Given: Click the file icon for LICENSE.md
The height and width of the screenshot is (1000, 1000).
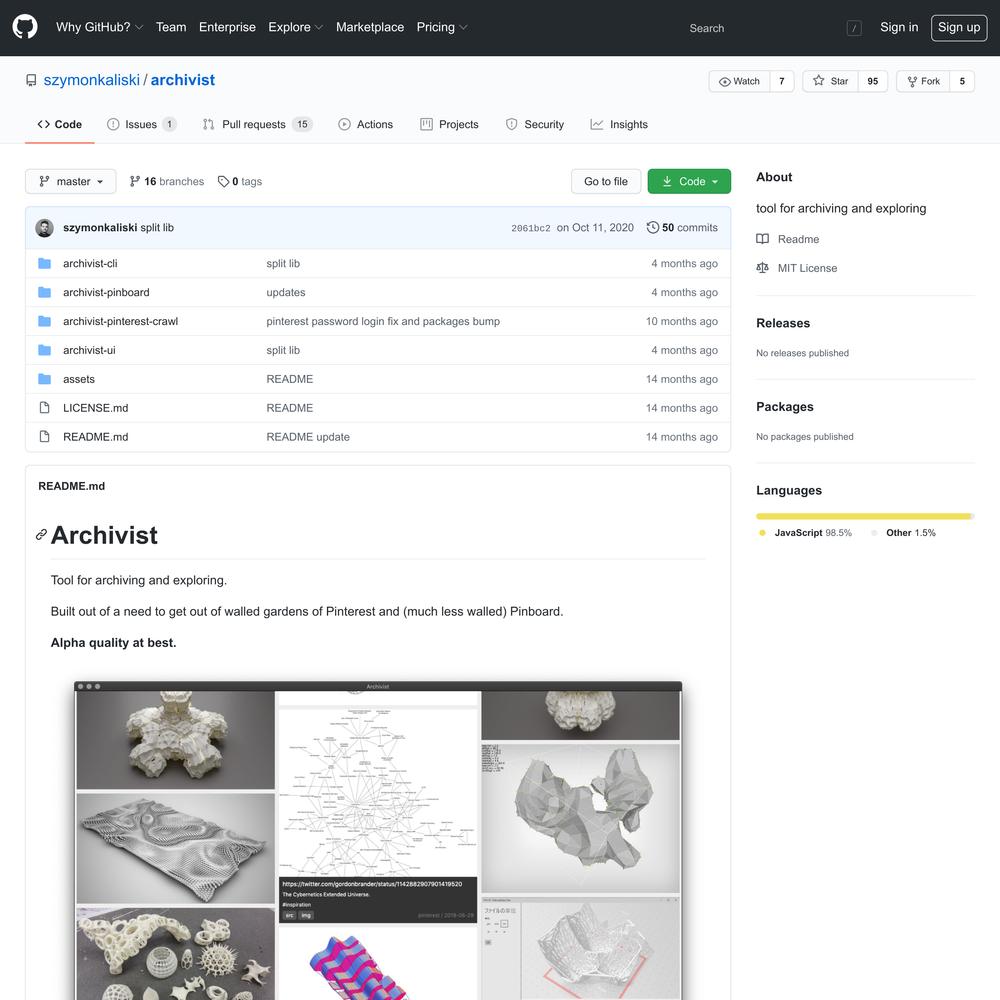Looking at the screenshot, I should 44,408.
